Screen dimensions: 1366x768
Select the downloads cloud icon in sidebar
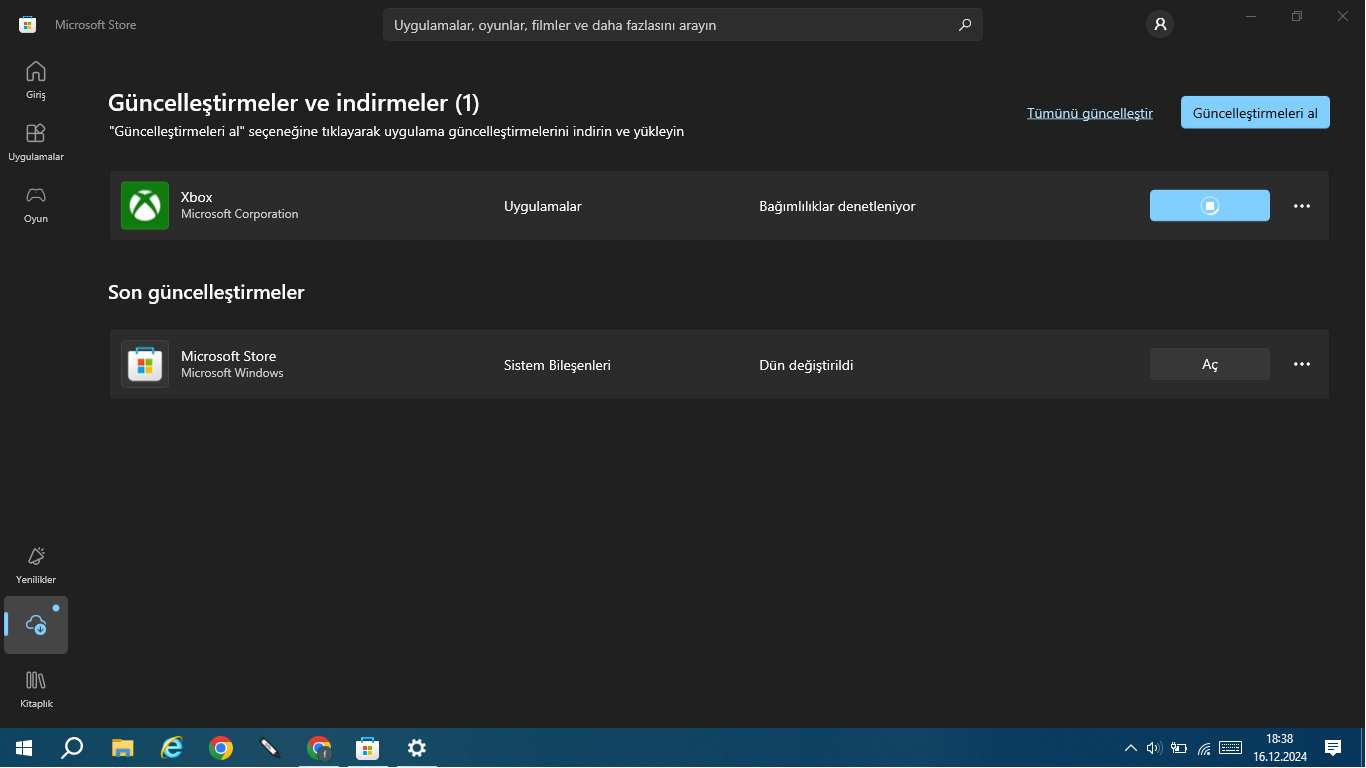pyautogui.click(x=36, y=625)
